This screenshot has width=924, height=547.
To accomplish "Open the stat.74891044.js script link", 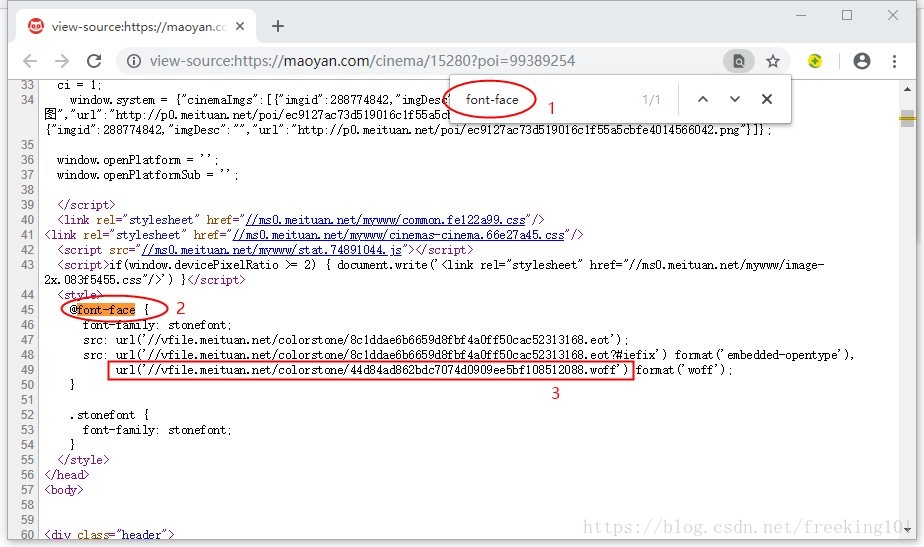I will (x=272, y=250).
